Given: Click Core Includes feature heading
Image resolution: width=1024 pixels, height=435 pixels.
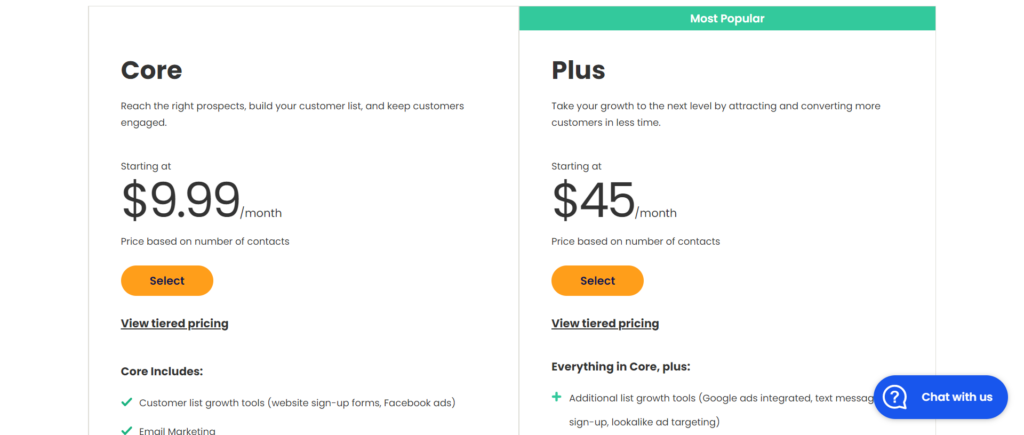Looking at the screenshot, I should click(x=162, y=372).
